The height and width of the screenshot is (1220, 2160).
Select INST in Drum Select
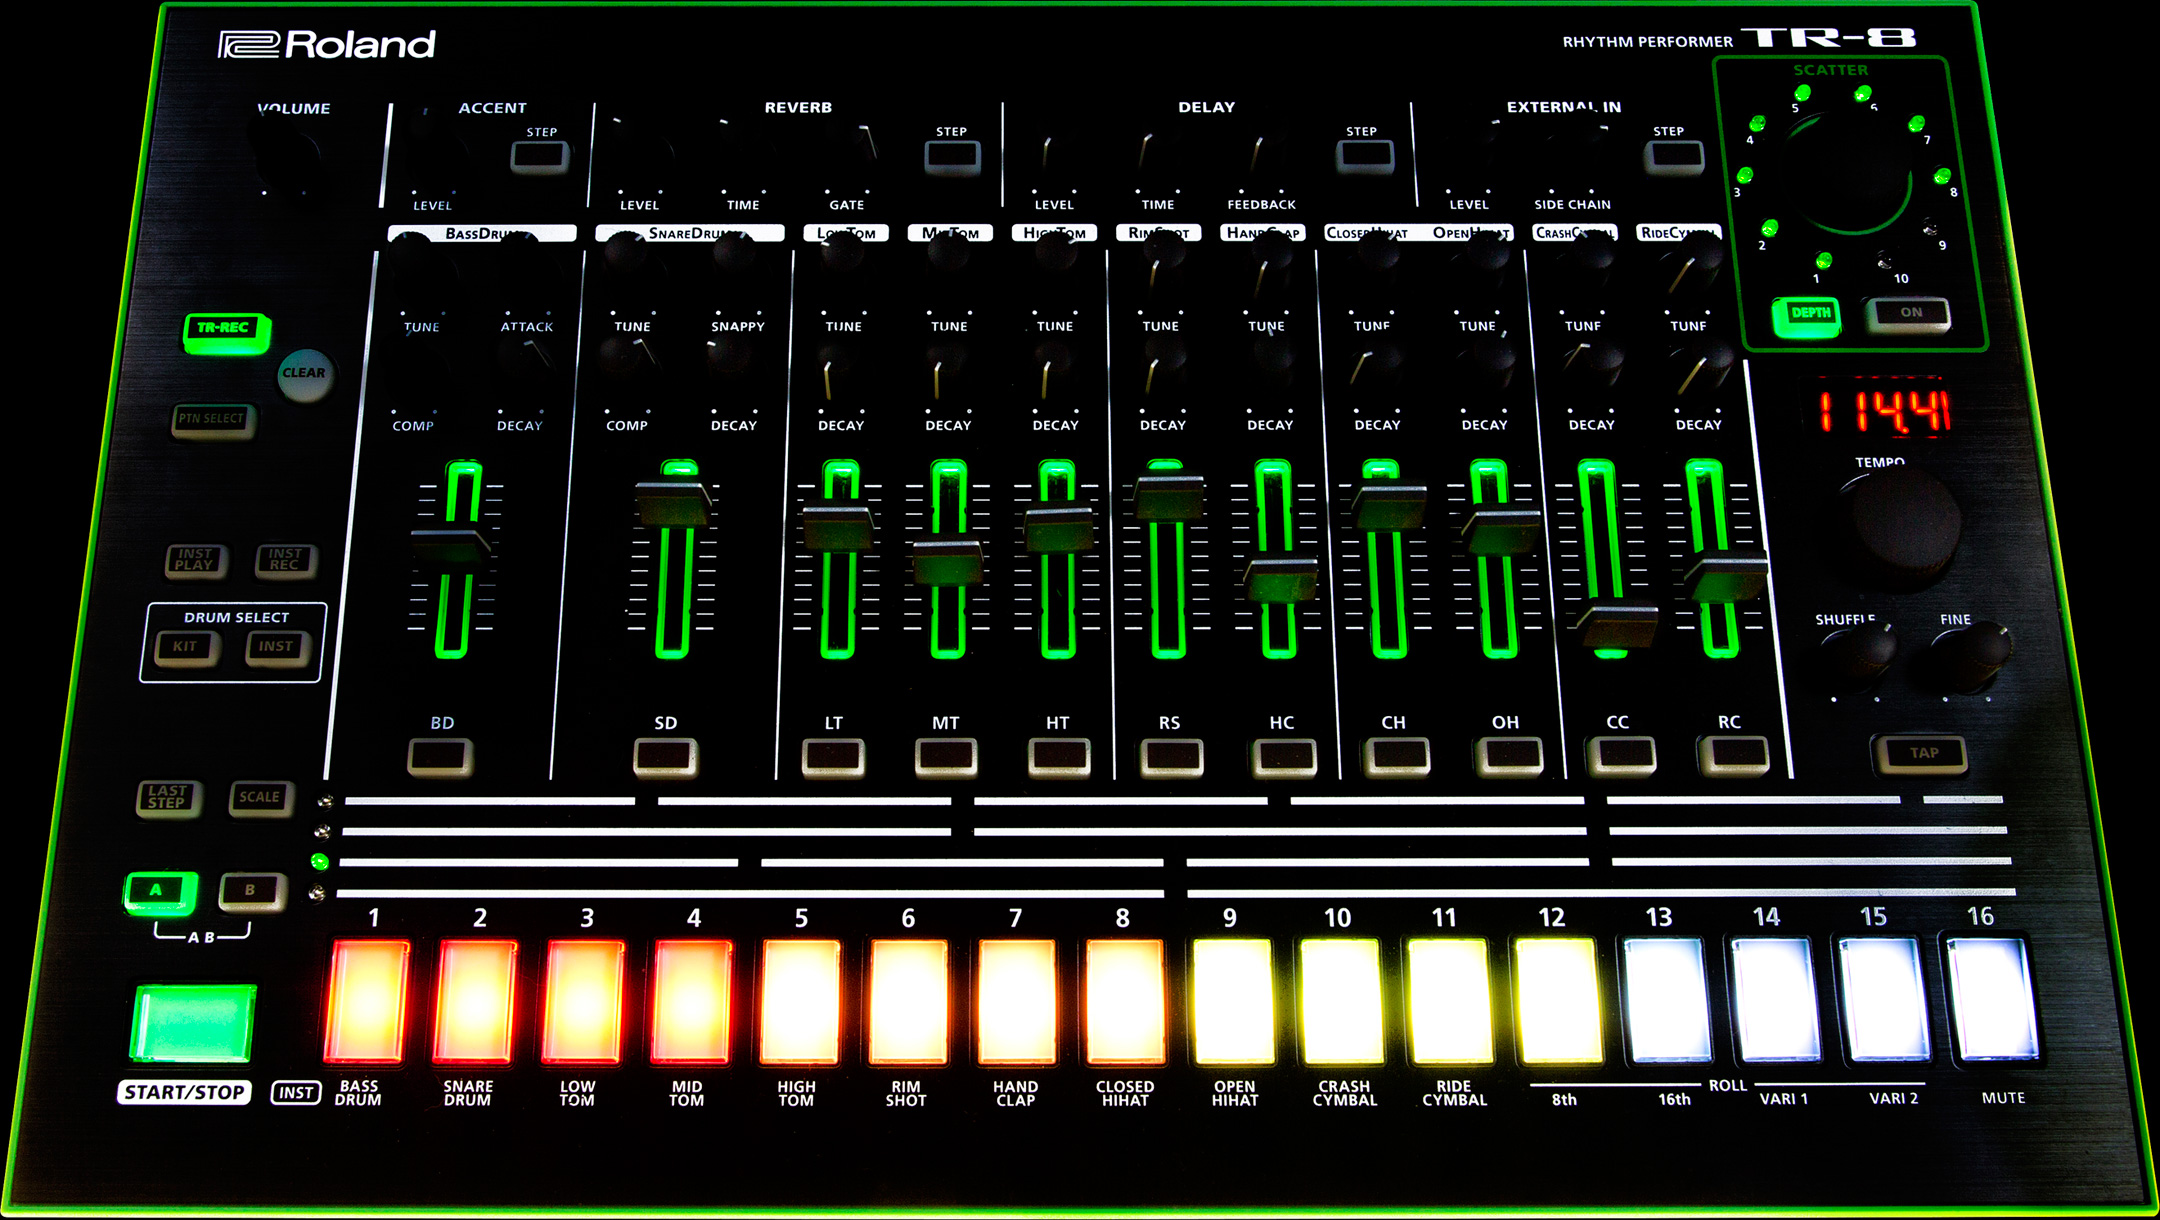(277, 647)
